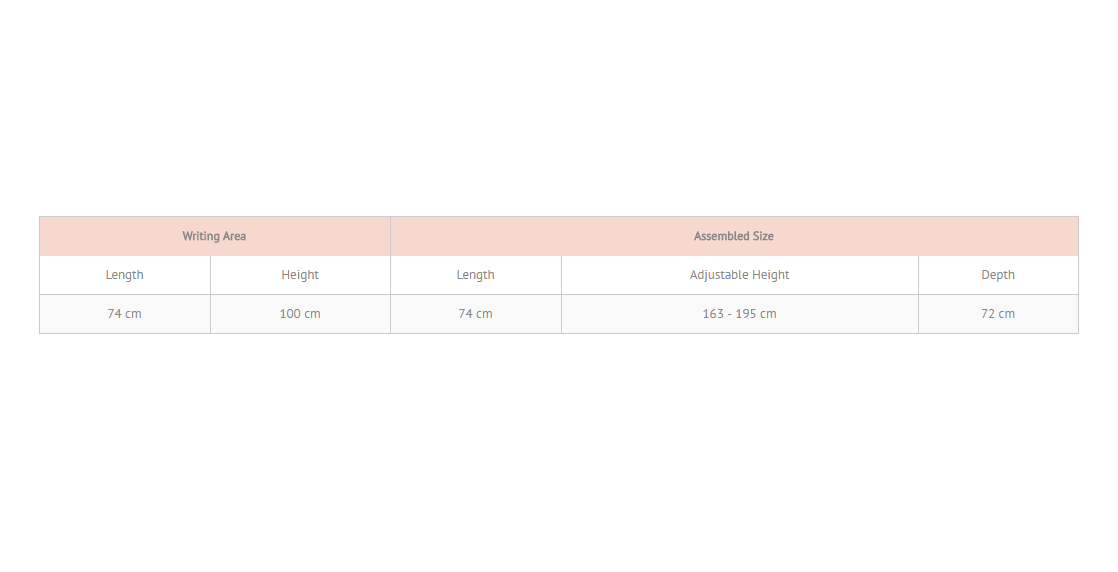The height and width of the screenshot is (572, 1118).
Task: Select the 74 cm Assembled Size length value
Action: click(x=476, y=314)
